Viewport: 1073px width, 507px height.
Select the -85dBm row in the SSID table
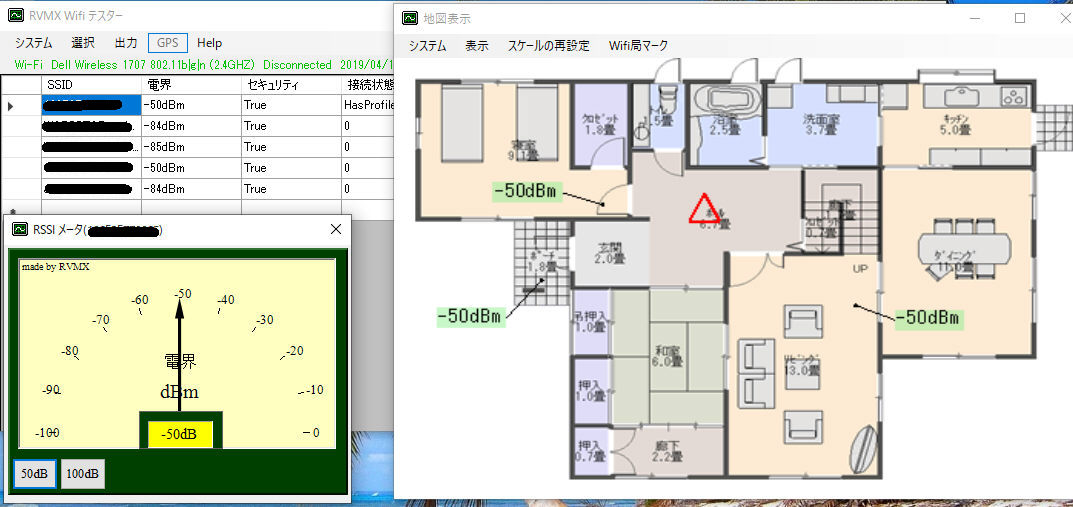tap(164, 147)
